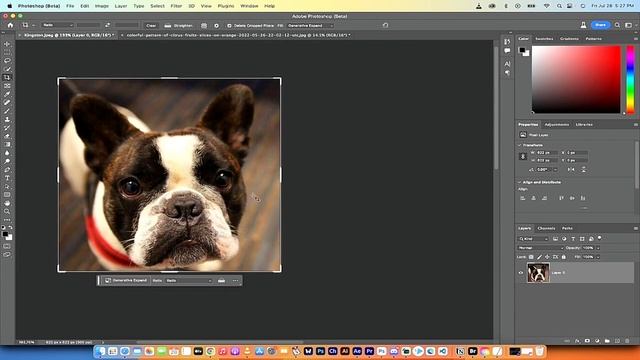
Task: Flip horizontal in Properties panel
Action: pyautogui.click(x=571, y=169)
